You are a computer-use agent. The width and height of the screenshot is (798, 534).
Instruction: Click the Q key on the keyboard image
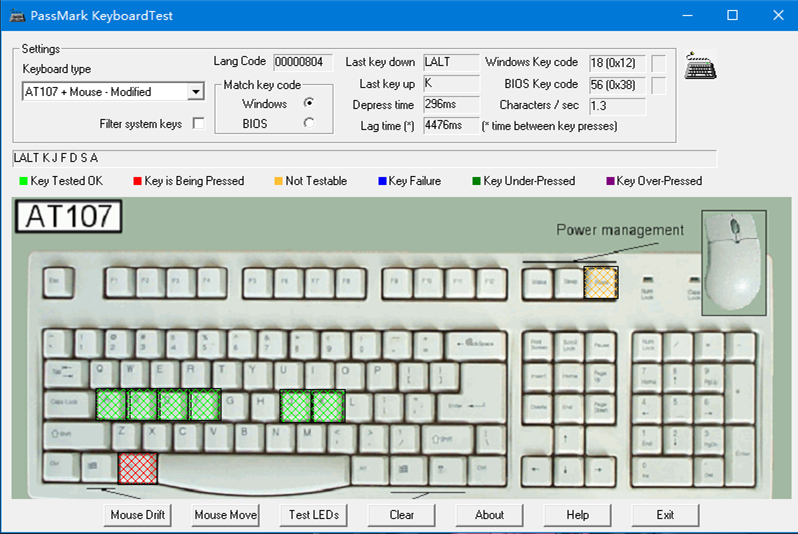pos(103,374)
